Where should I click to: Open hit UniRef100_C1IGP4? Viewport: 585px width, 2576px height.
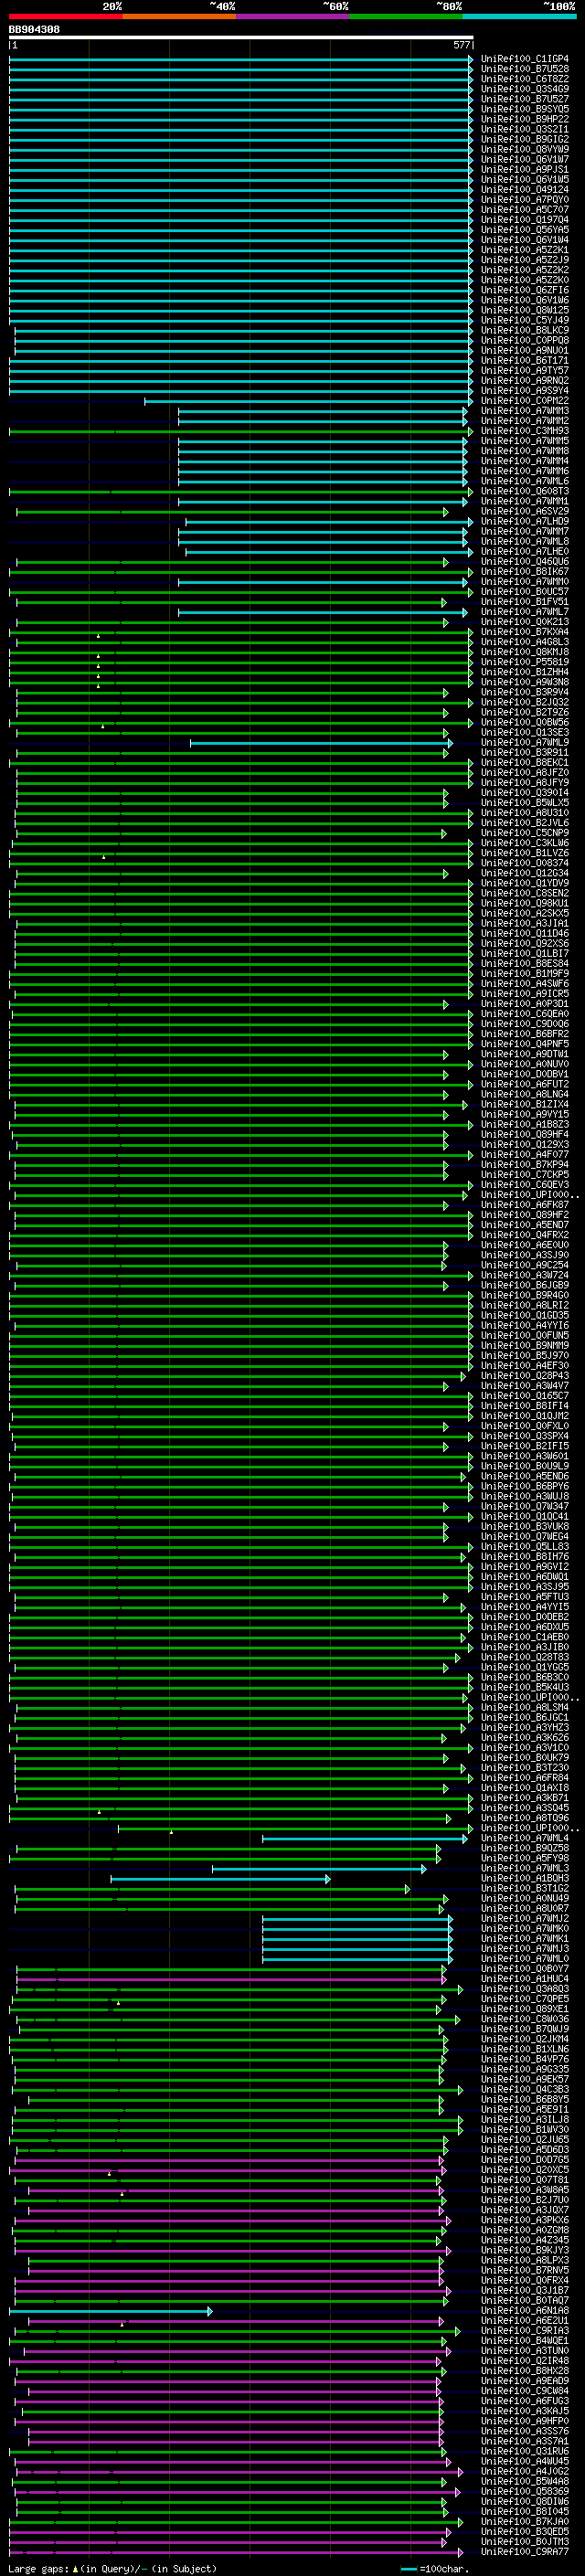coord(525,59)
